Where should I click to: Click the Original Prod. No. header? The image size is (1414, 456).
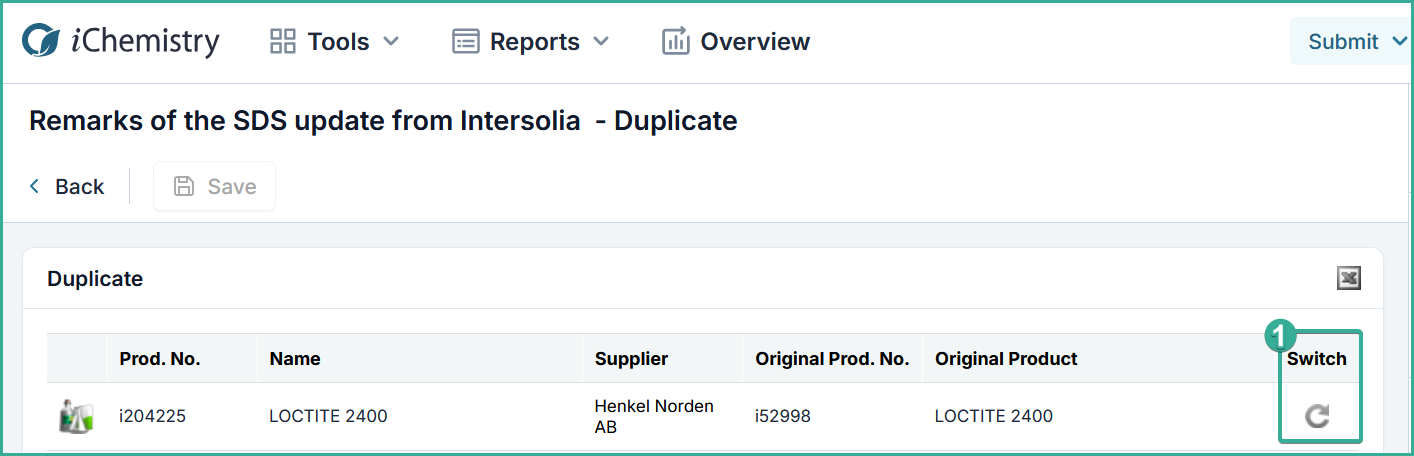832,359
